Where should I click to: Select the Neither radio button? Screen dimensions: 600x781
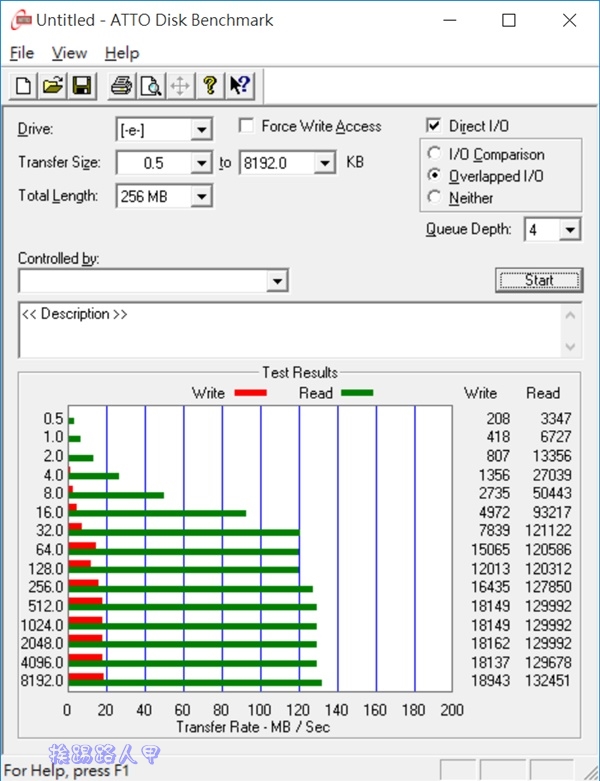click(x=434, y=197)
